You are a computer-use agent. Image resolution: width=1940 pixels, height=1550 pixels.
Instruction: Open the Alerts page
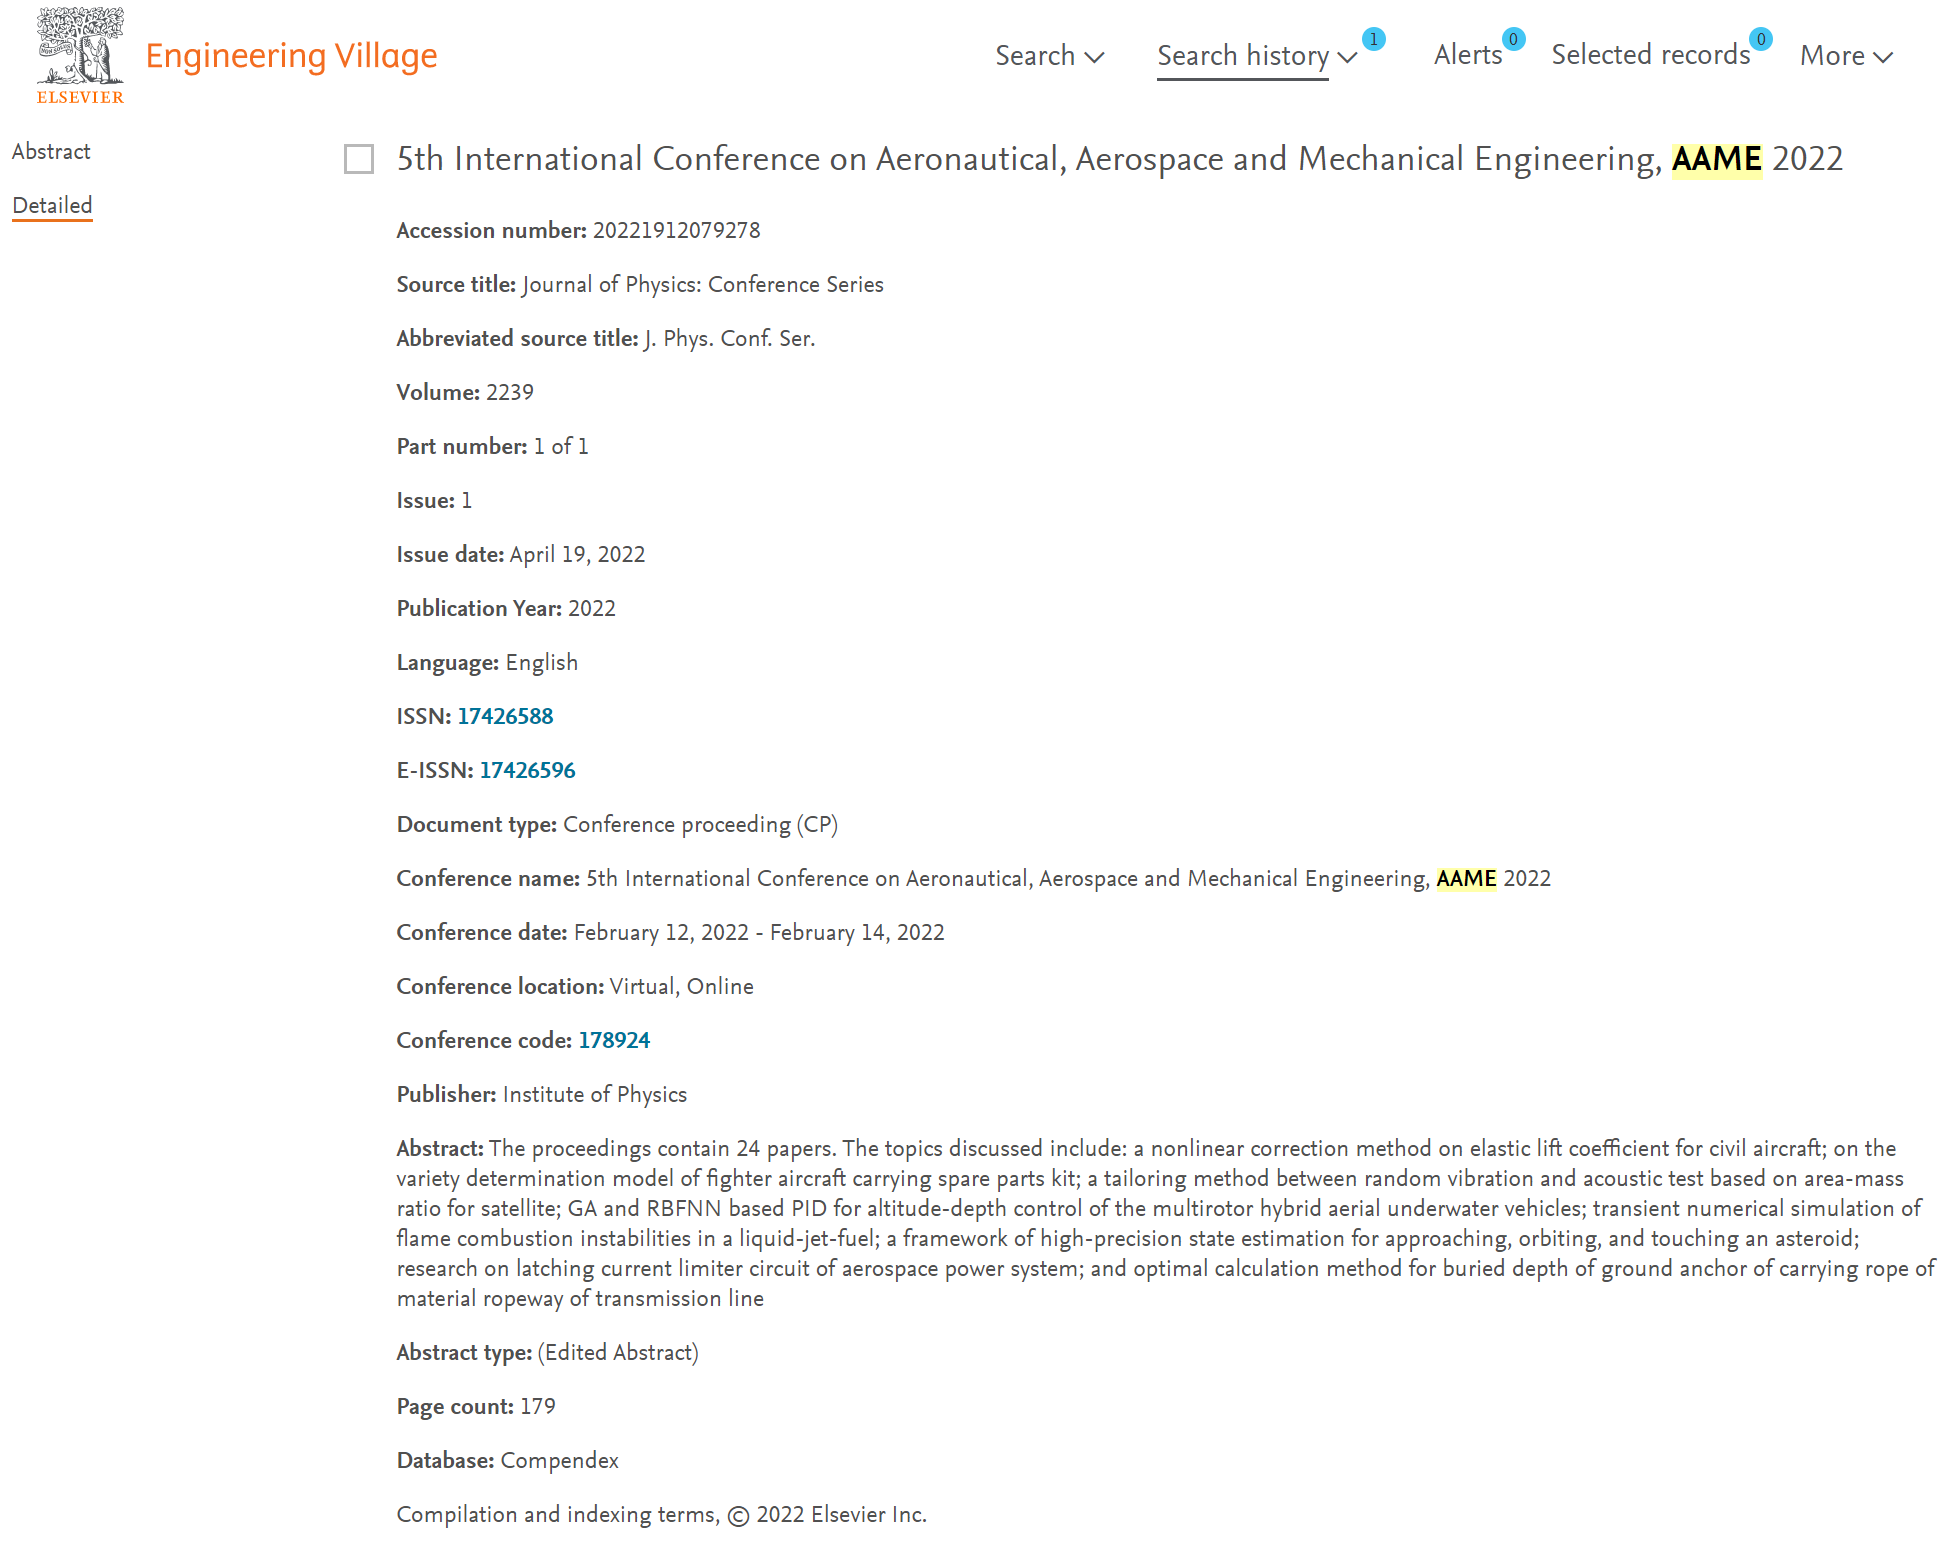coord(1468,55)
